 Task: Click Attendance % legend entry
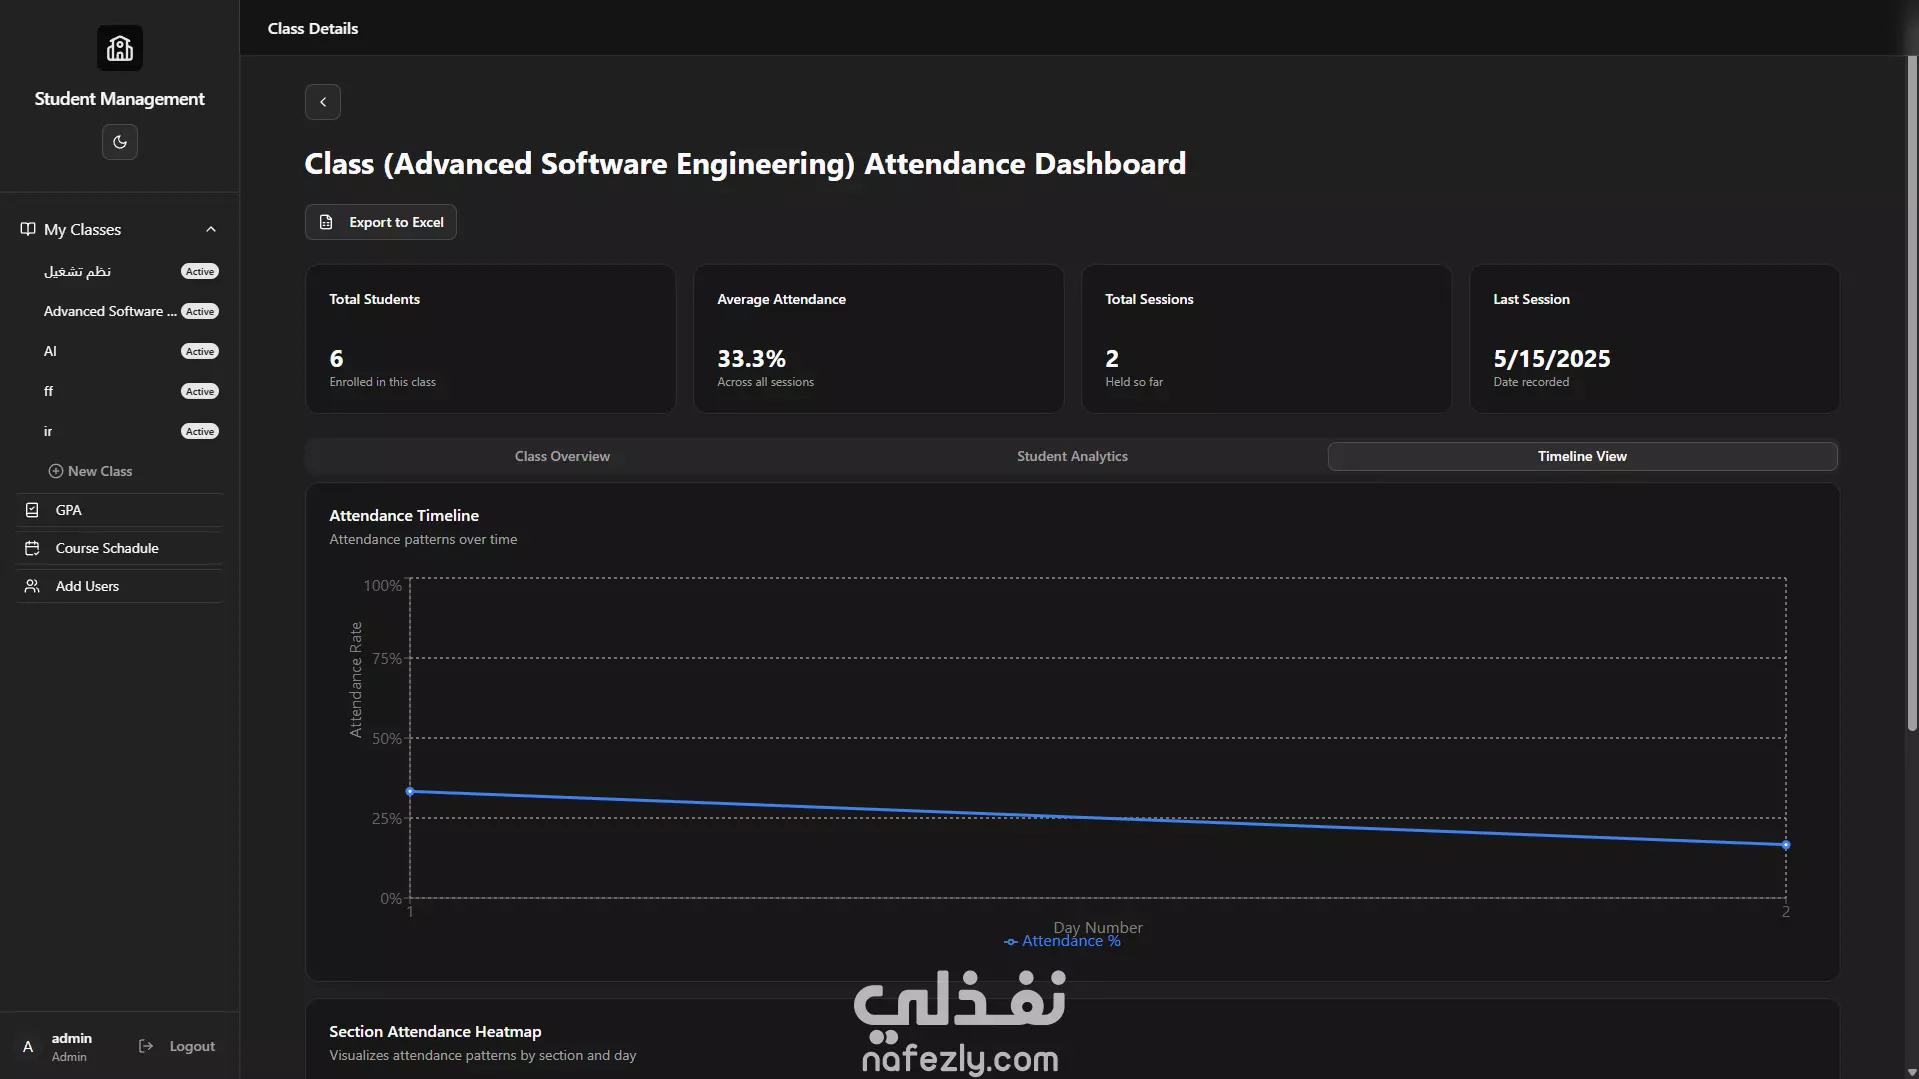tap(1062, 941)
